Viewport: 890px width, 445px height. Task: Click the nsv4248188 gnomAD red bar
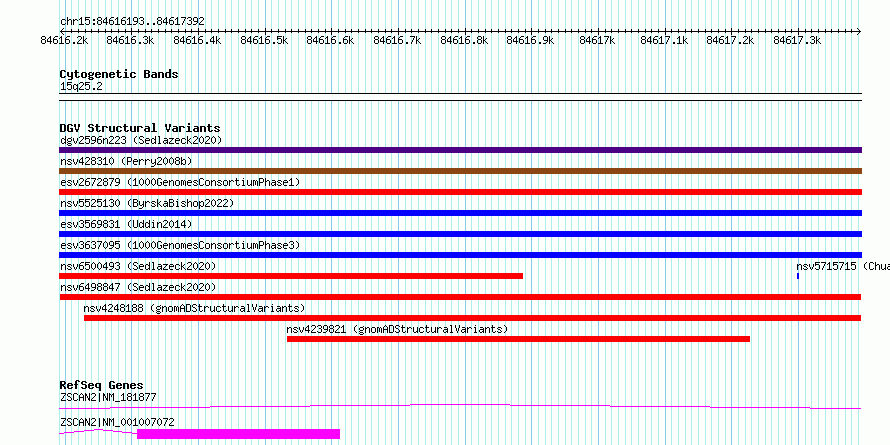(x=472, y=318)
